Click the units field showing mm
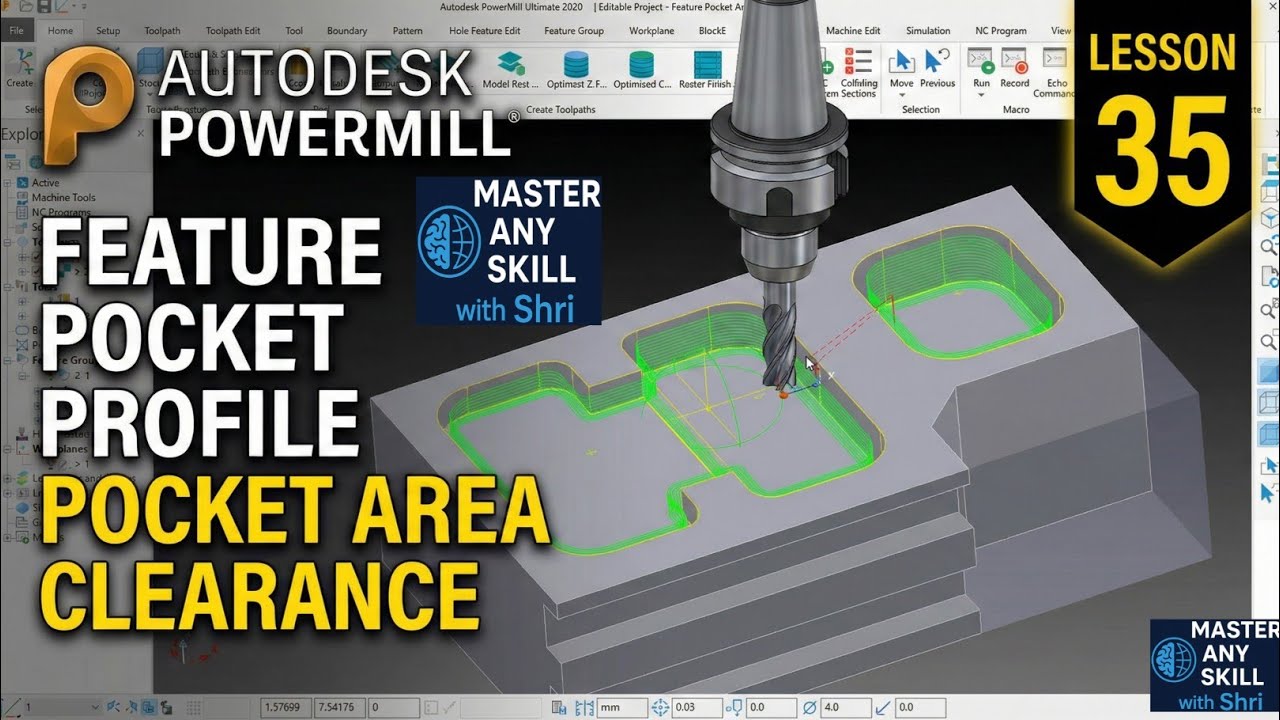 (622, 708)
